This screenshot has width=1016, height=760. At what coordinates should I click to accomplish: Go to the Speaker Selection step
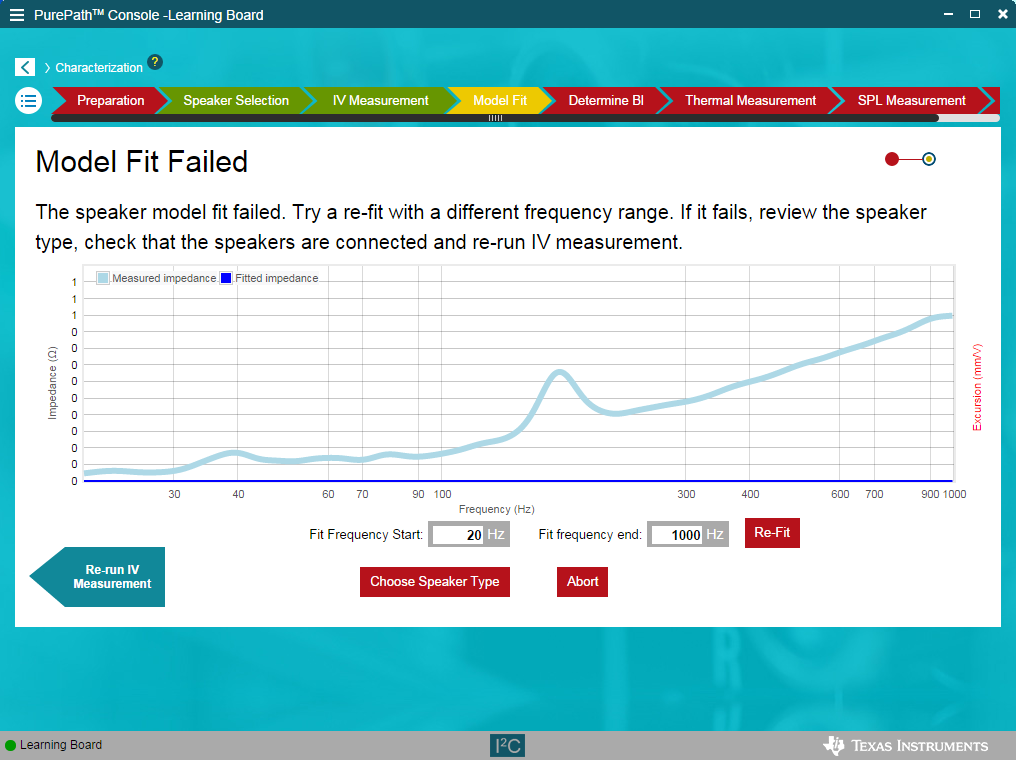[x=236, y=100]
